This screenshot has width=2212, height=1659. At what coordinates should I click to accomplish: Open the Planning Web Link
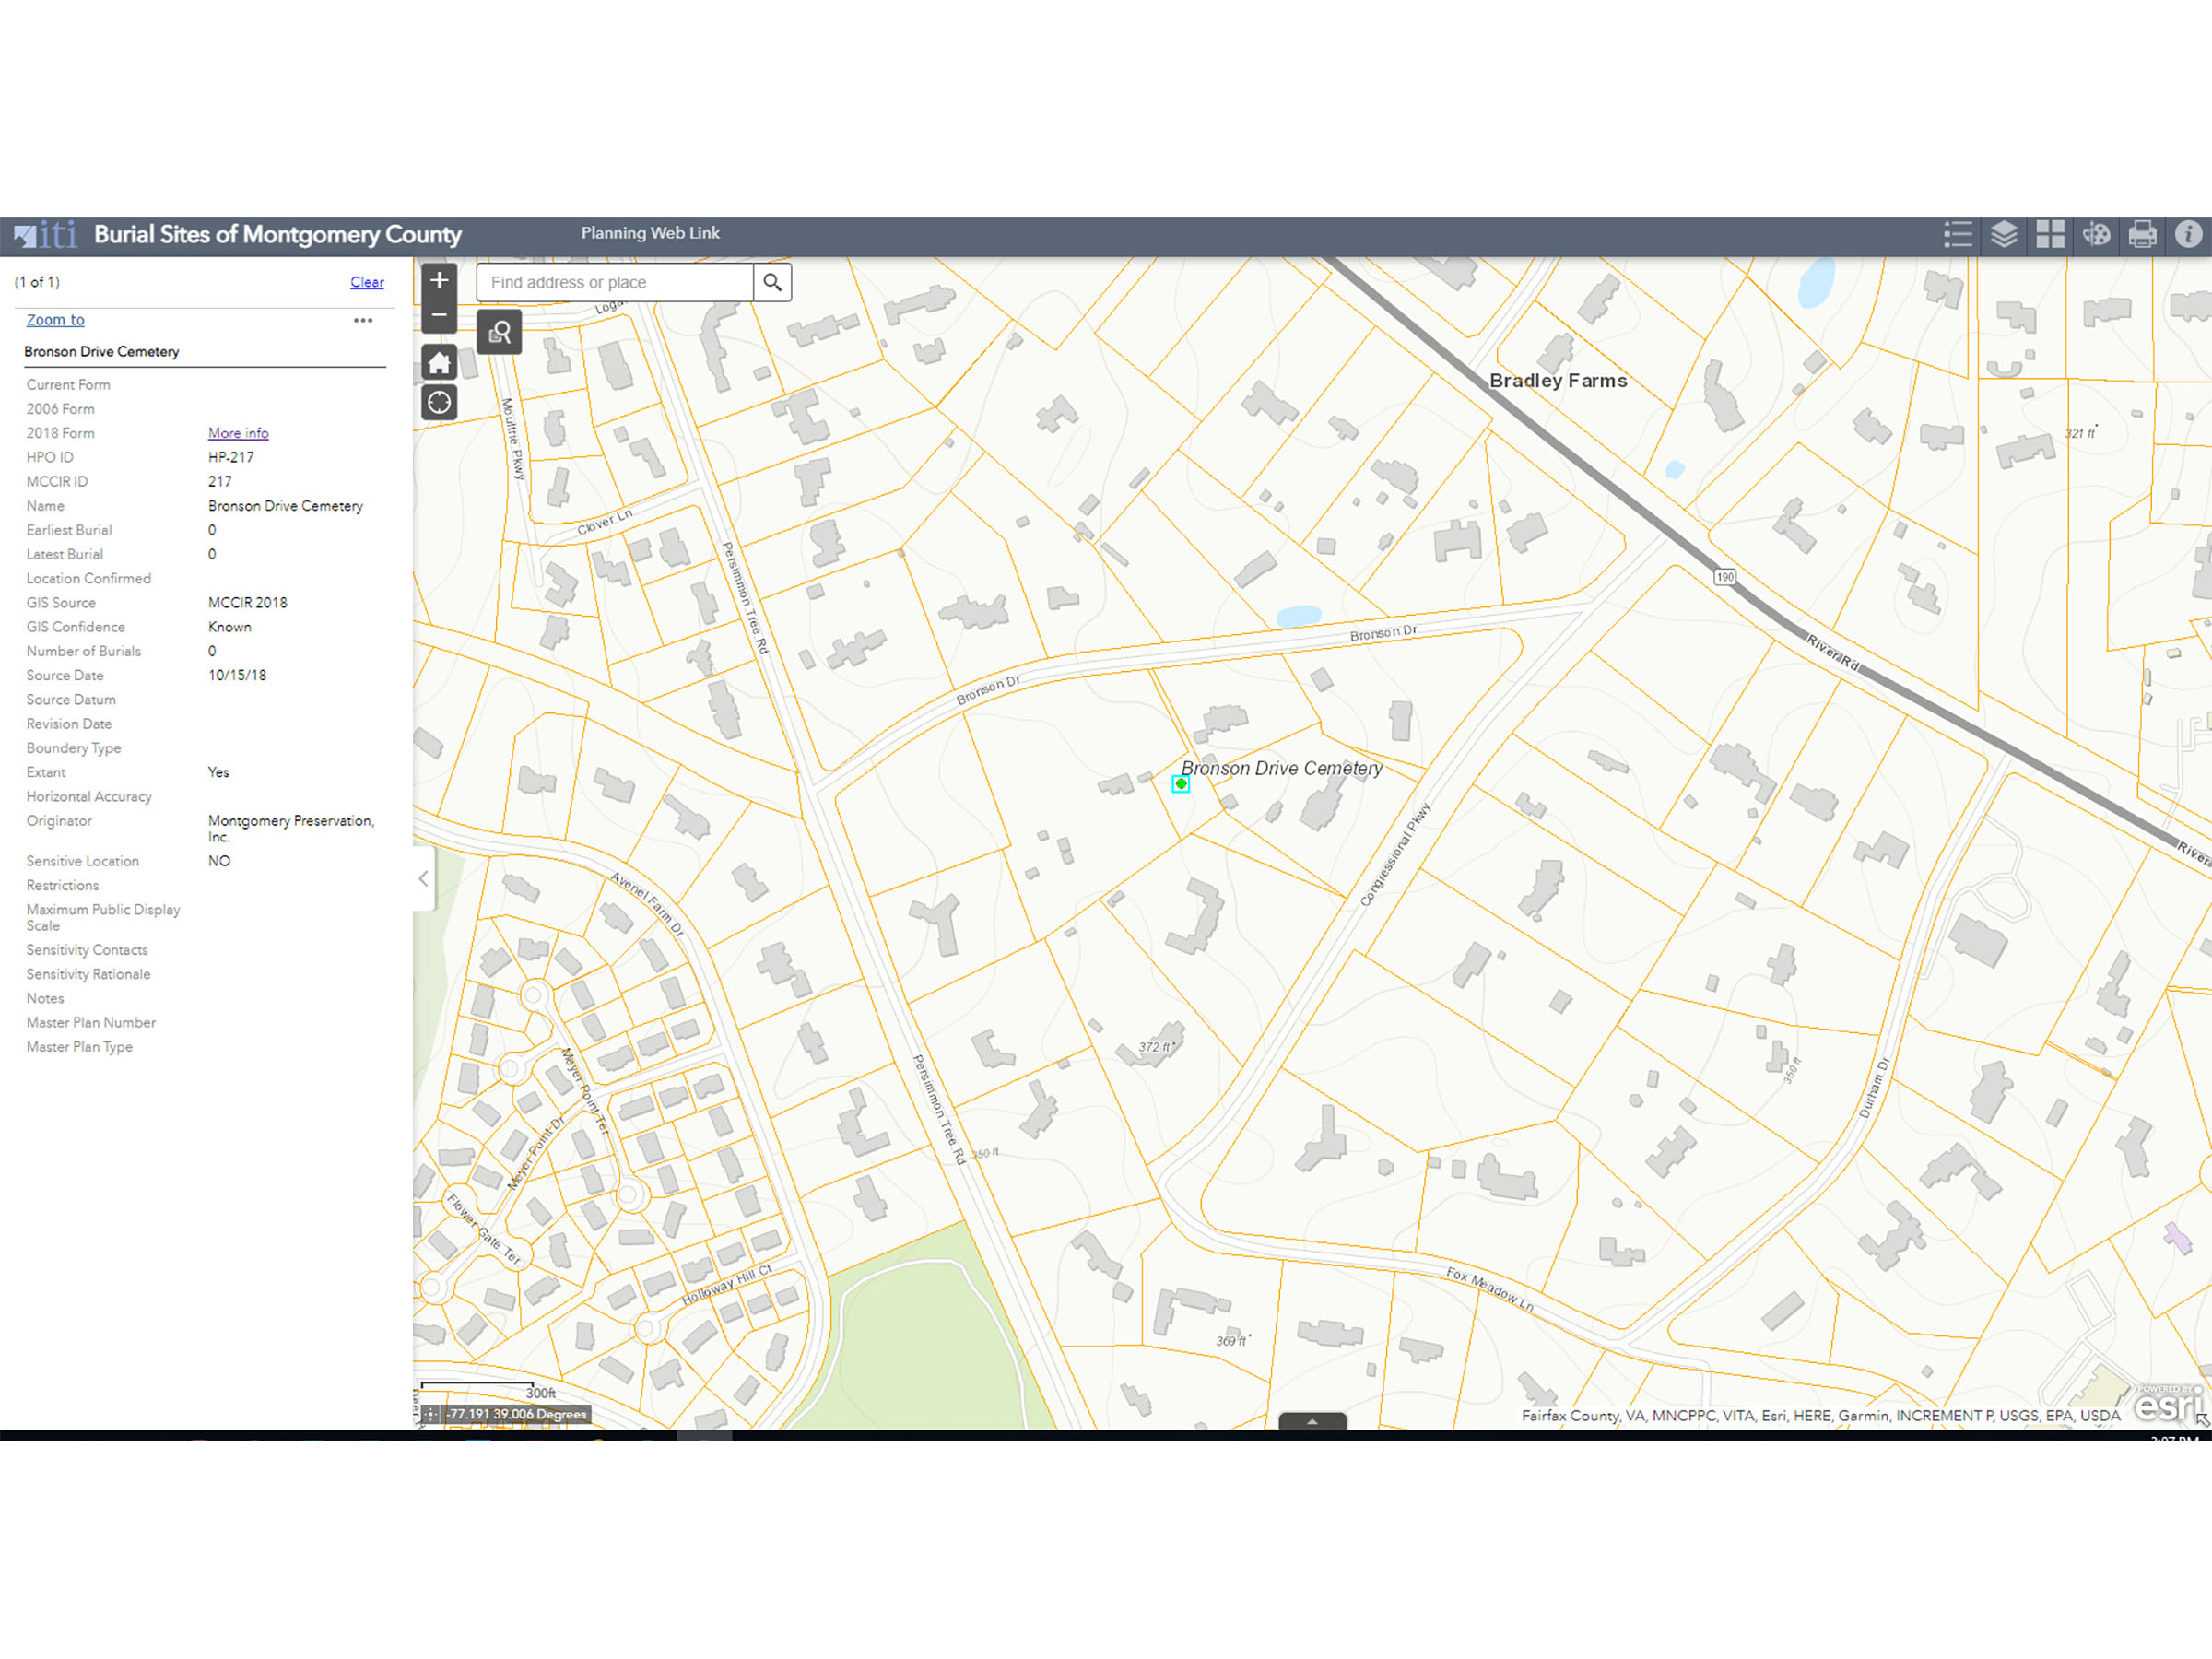point(650,233)
